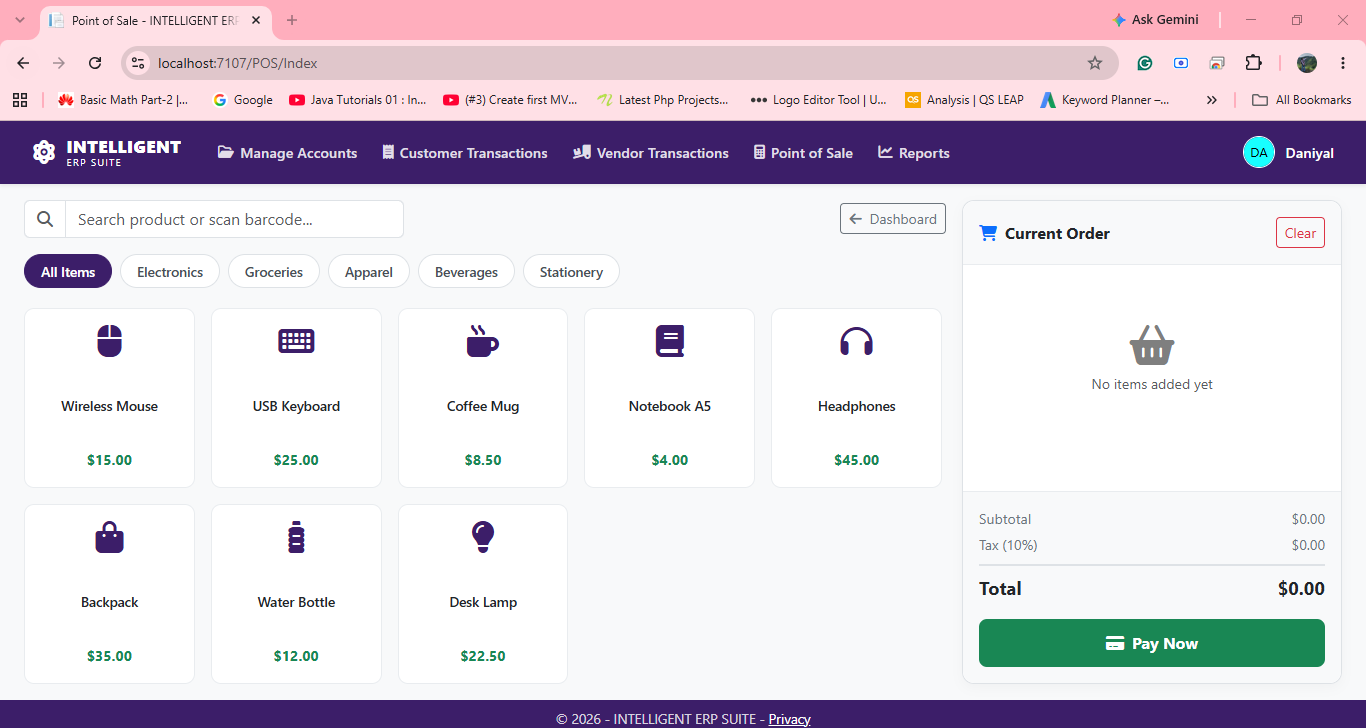Filter products by Groceries

(x=274, y=272)
